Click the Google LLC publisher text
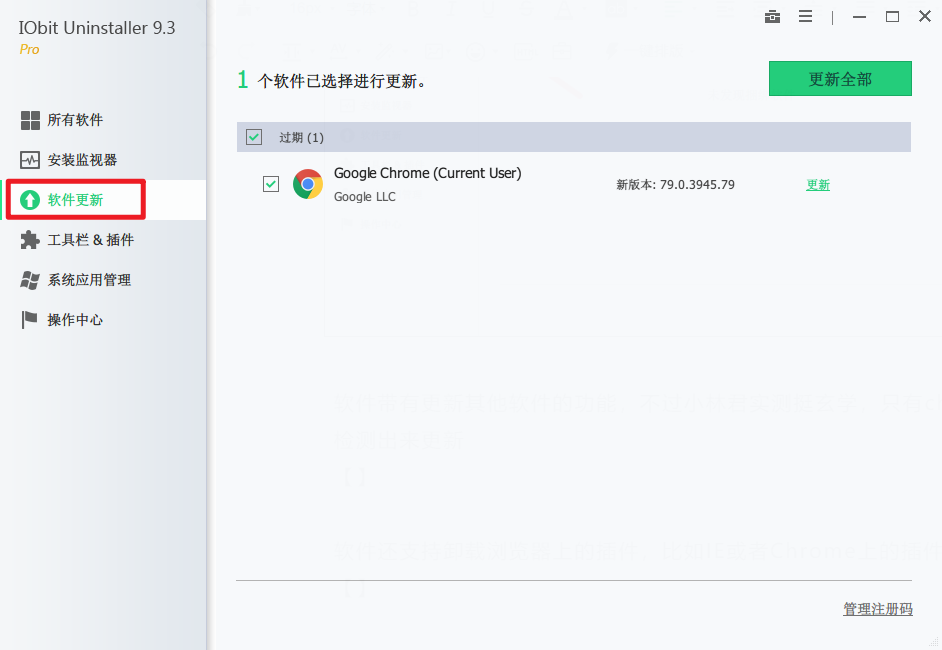This screenshot has height=650, width=942. (x=365, y=196)
